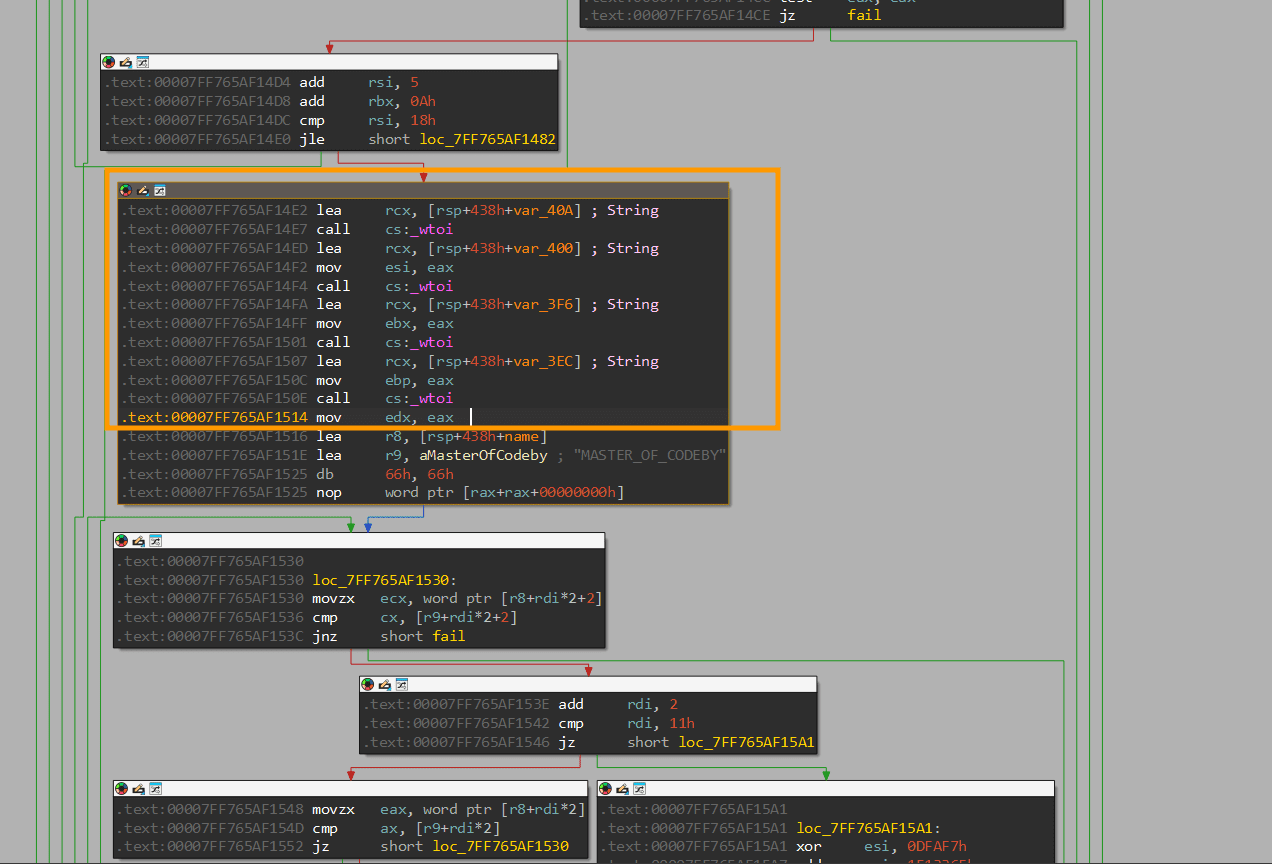Set node color of the 'add rsi, 5' block
1272x864 pixels.
pyautogui.click(x=109, y=62)
